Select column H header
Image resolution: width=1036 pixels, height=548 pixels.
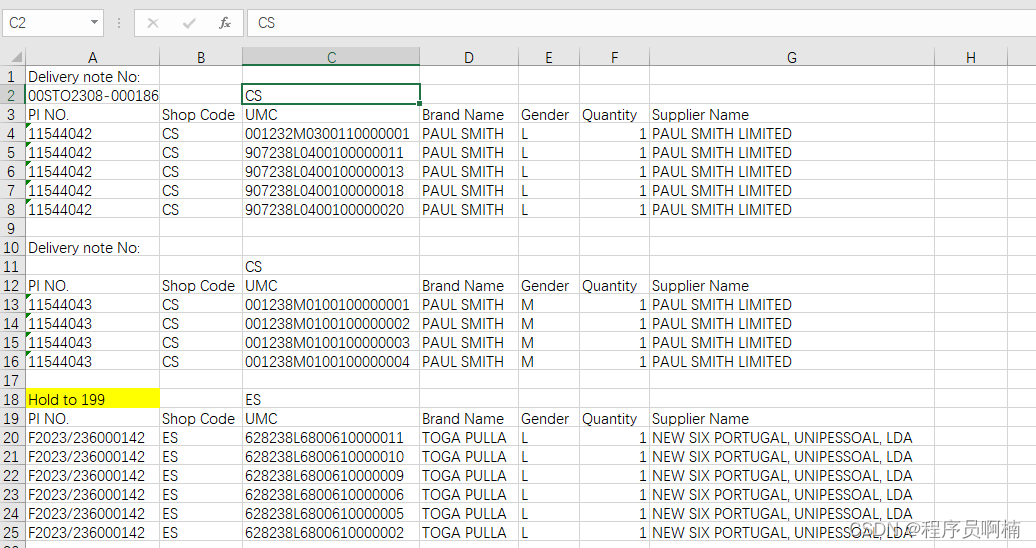(970, 58)
